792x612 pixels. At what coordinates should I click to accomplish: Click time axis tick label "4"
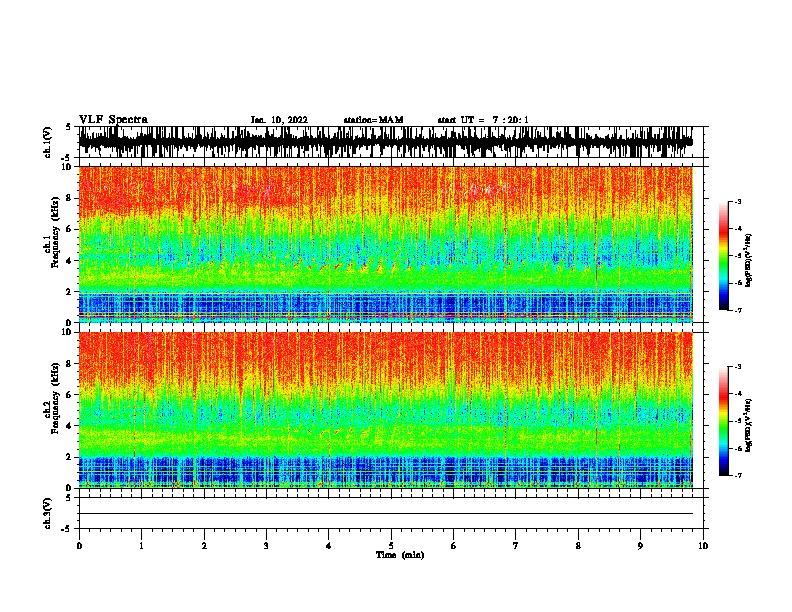click(x=329, y=545)
